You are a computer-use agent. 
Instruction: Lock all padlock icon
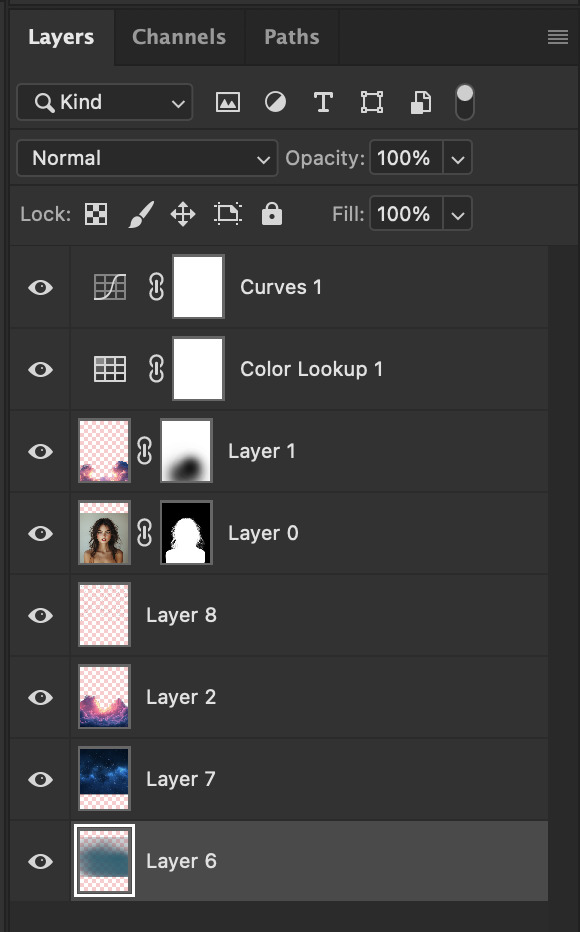point(272,213)
